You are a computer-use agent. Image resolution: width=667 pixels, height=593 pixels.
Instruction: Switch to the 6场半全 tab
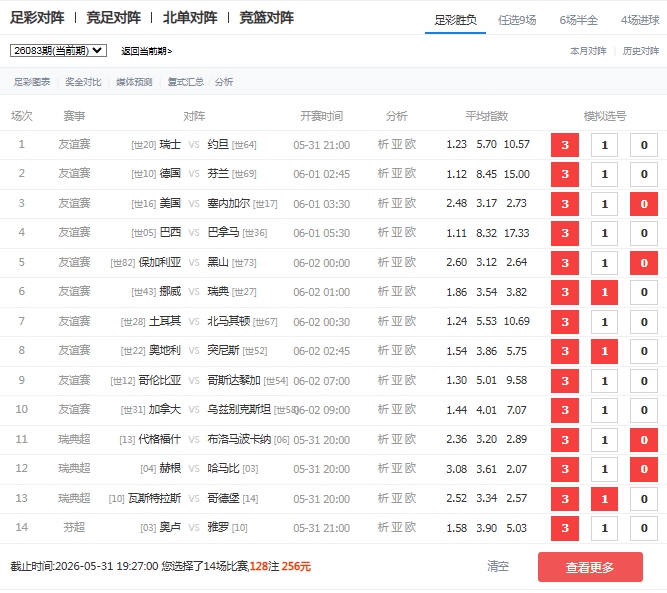click(579, 20)
